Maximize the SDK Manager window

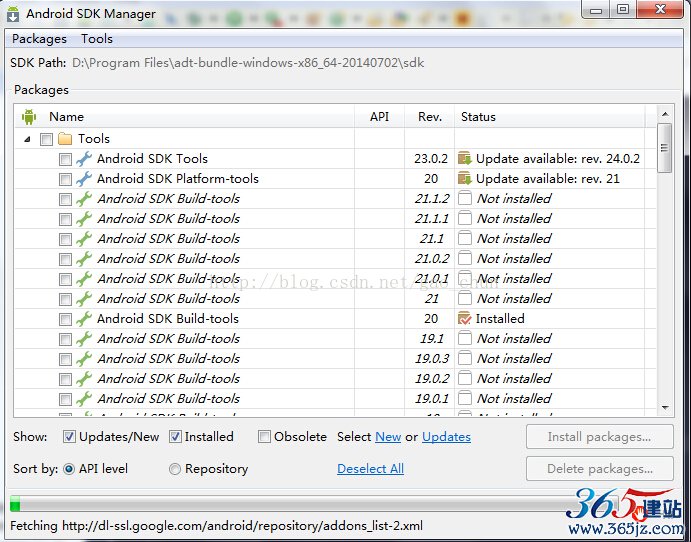pos(623,10)
